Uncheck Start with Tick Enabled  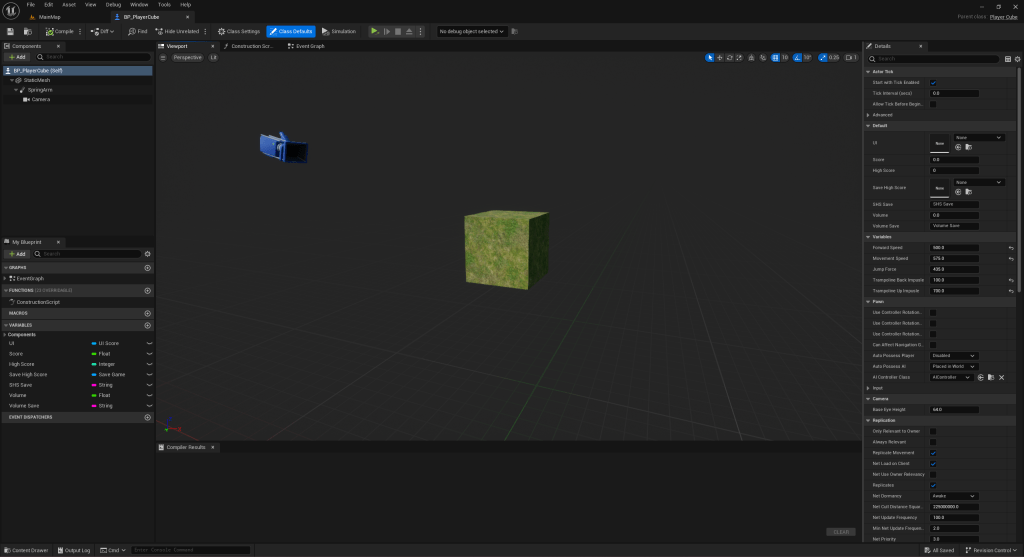[933, 82]
